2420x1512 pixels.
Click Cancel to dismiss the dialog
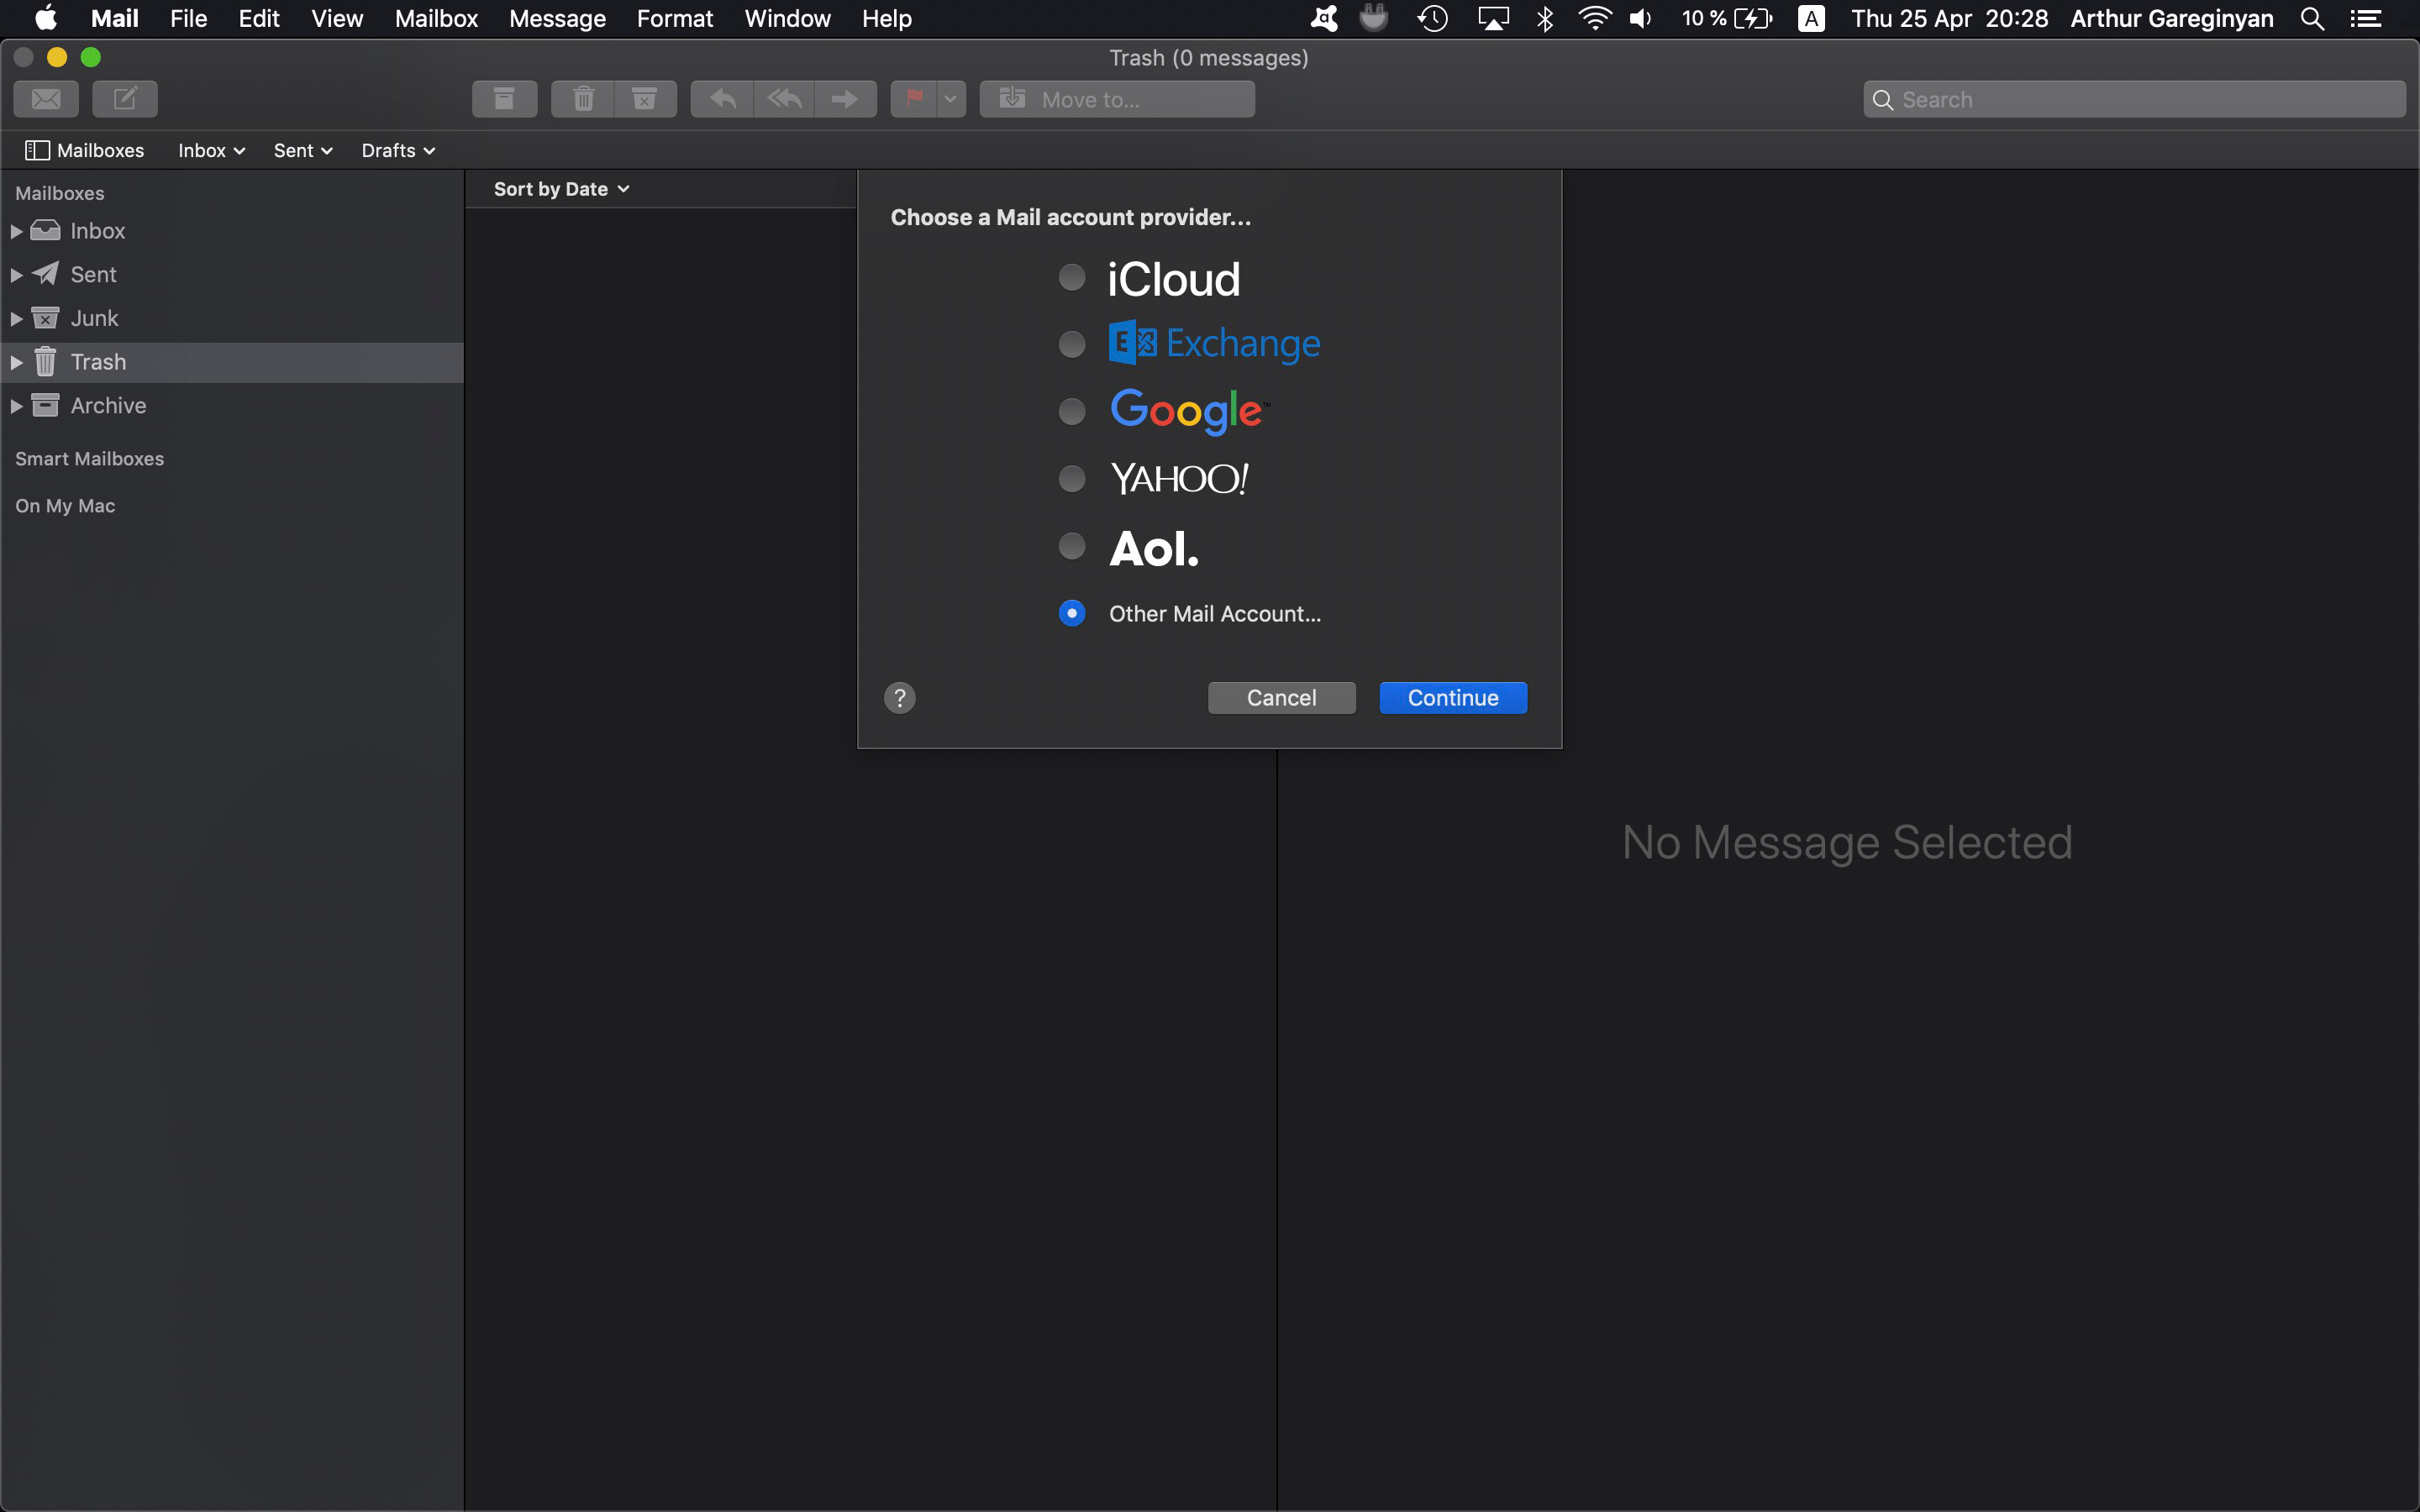pyautogui.click(x=1281, y=696)
